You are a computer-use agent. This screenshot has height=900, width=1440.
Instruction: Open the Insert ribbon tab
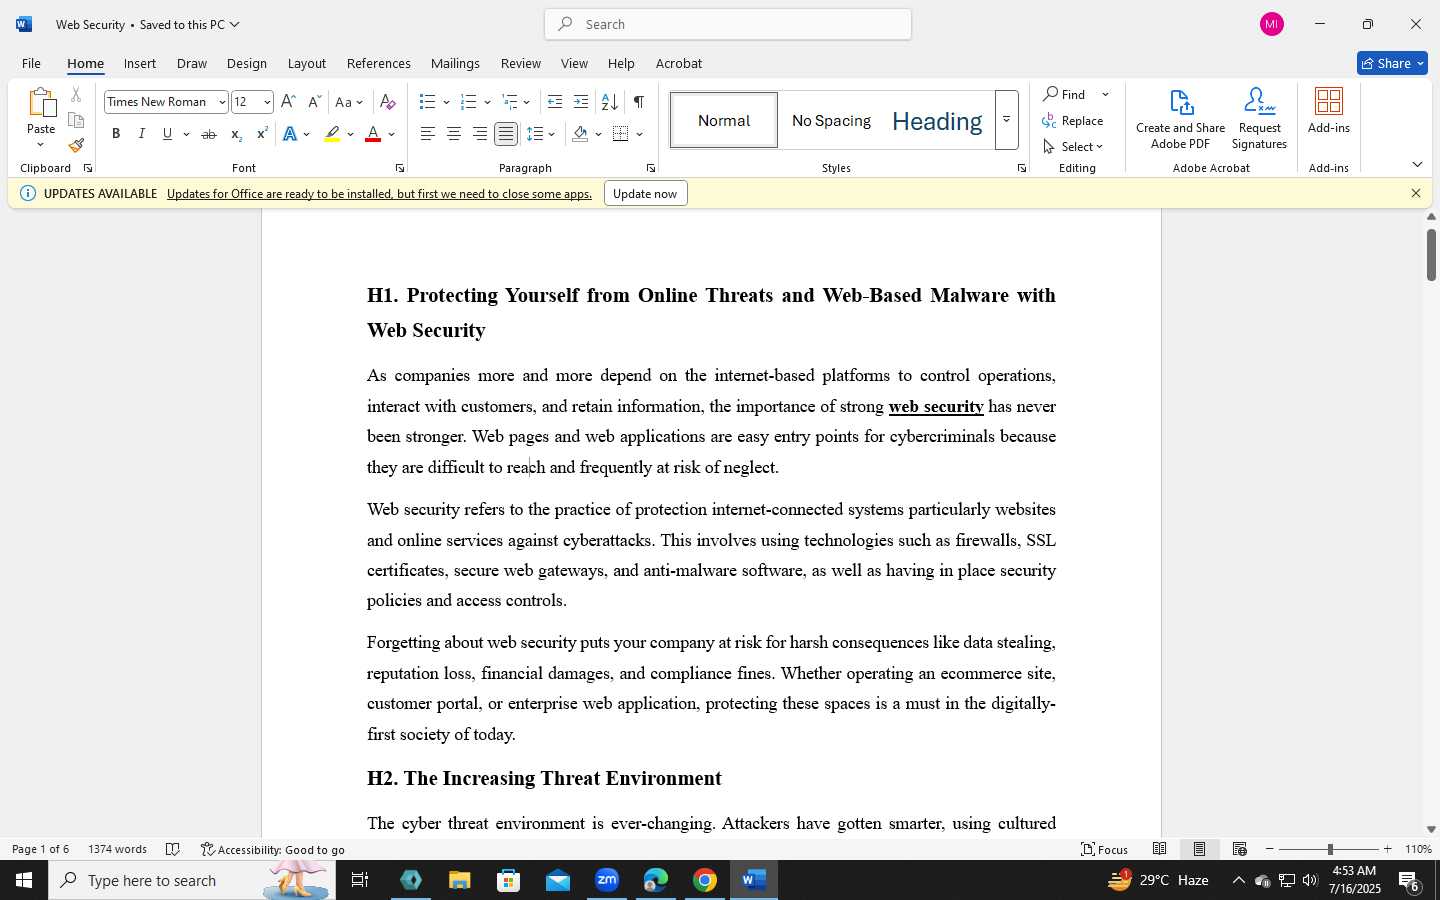[140, 63]
